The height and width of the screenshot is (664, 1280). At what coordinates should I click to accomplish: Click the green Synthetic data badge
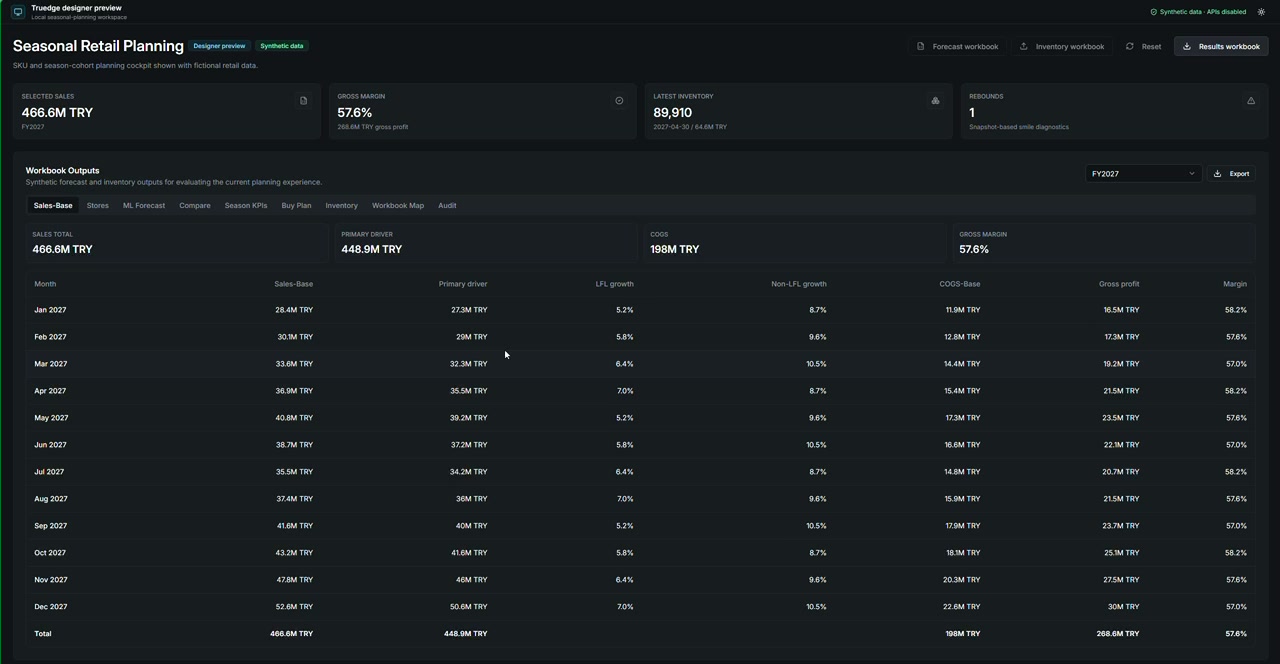tap(282, 46)
